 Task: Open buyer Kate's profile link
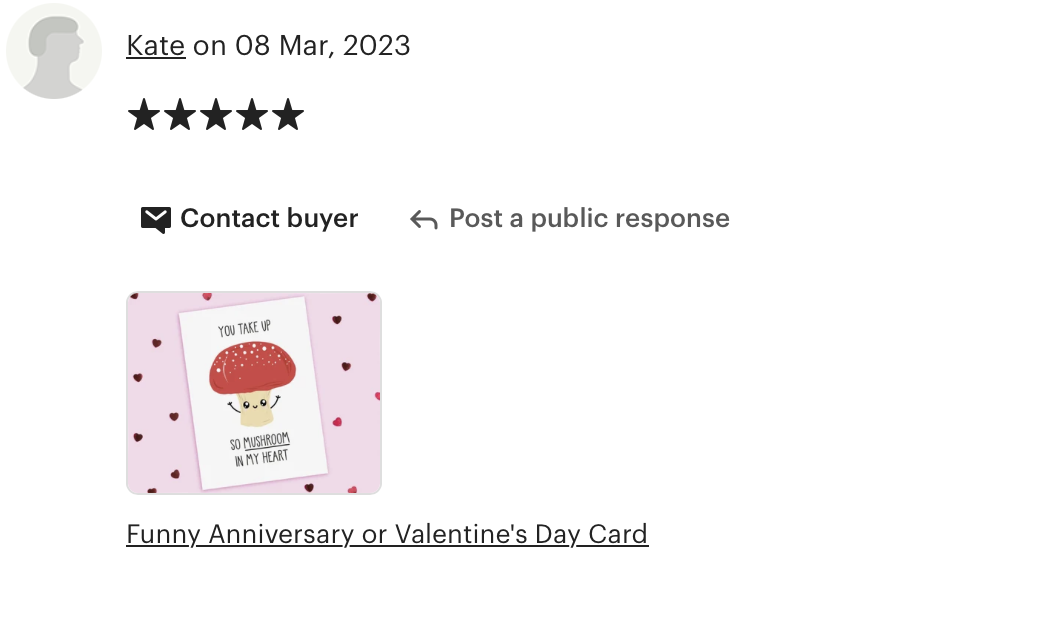(x=156, y=46)
